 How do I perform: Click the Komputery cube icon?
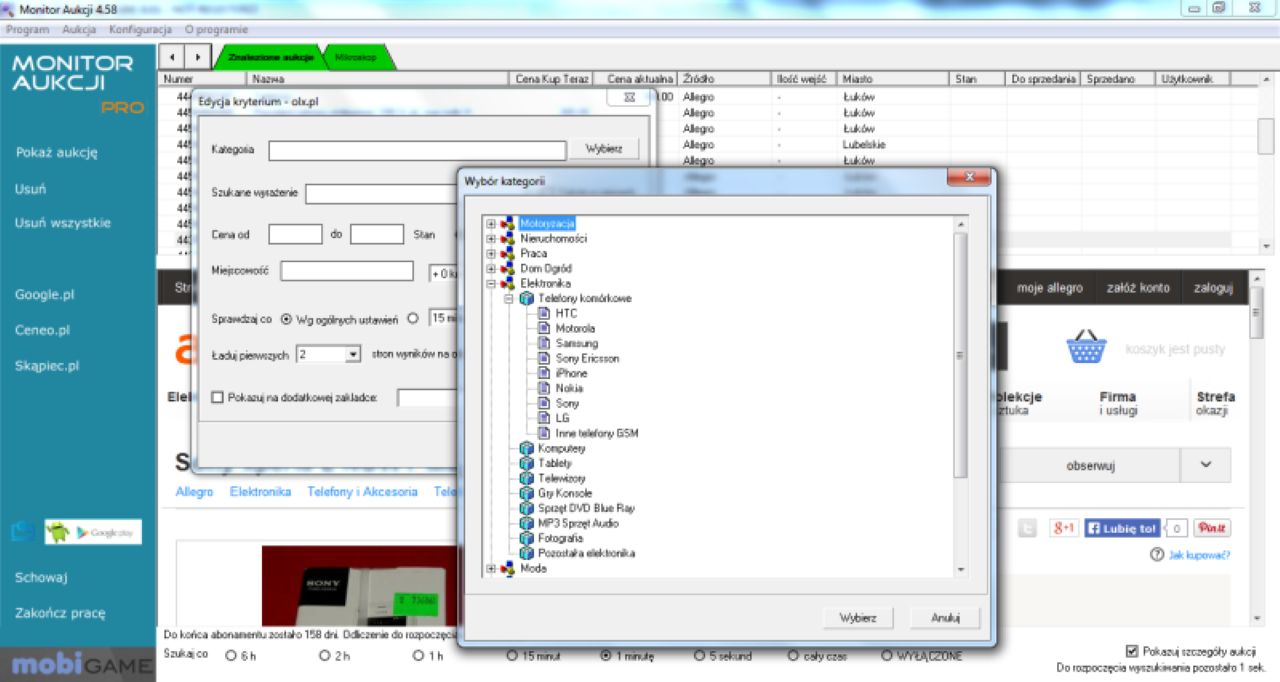coord(526,449)
